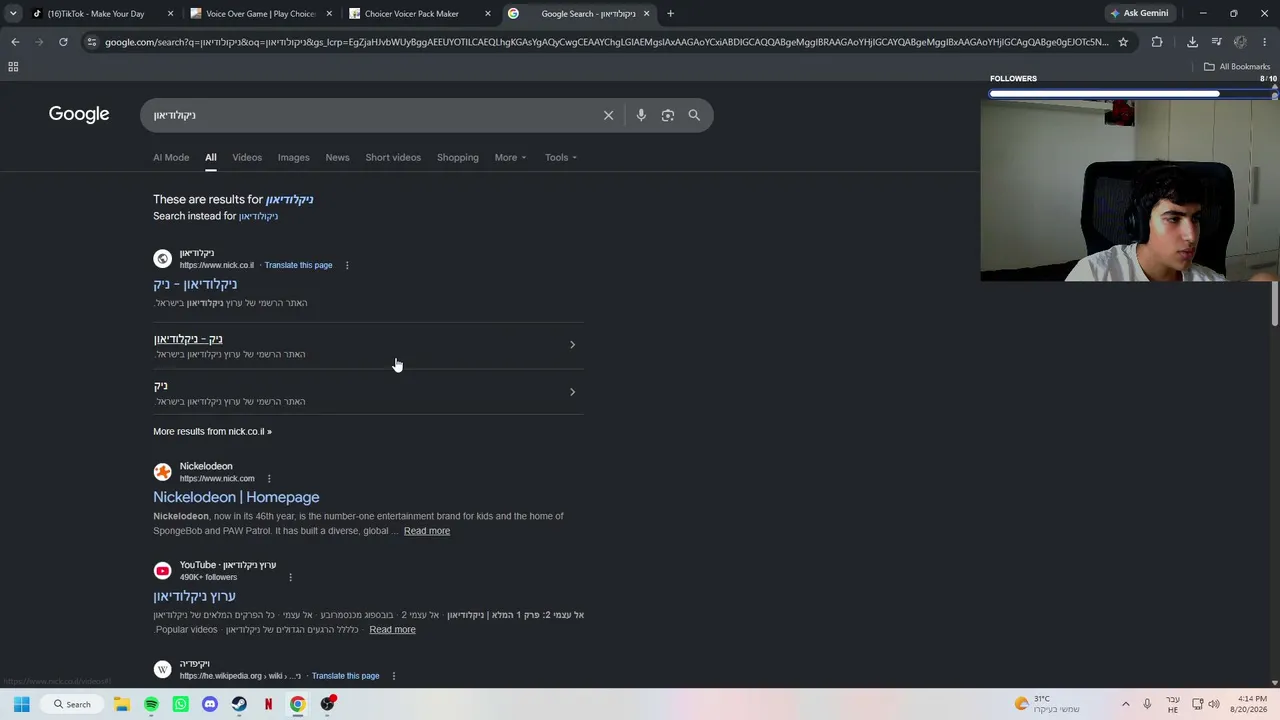This screenshot has width=1280, height=720.
Task: Click the Ask Gemini button
Action: pos(1139,13)
